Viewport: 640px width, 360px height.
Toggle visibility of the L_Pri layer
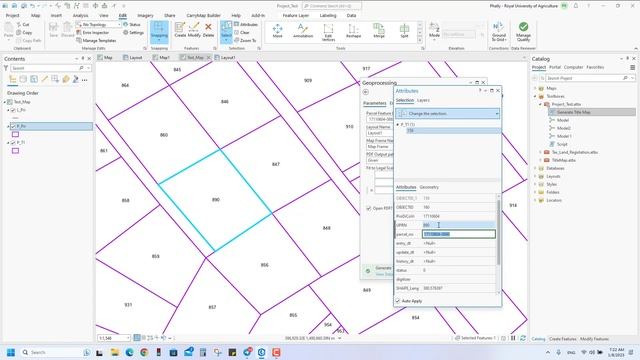point(13,110)
